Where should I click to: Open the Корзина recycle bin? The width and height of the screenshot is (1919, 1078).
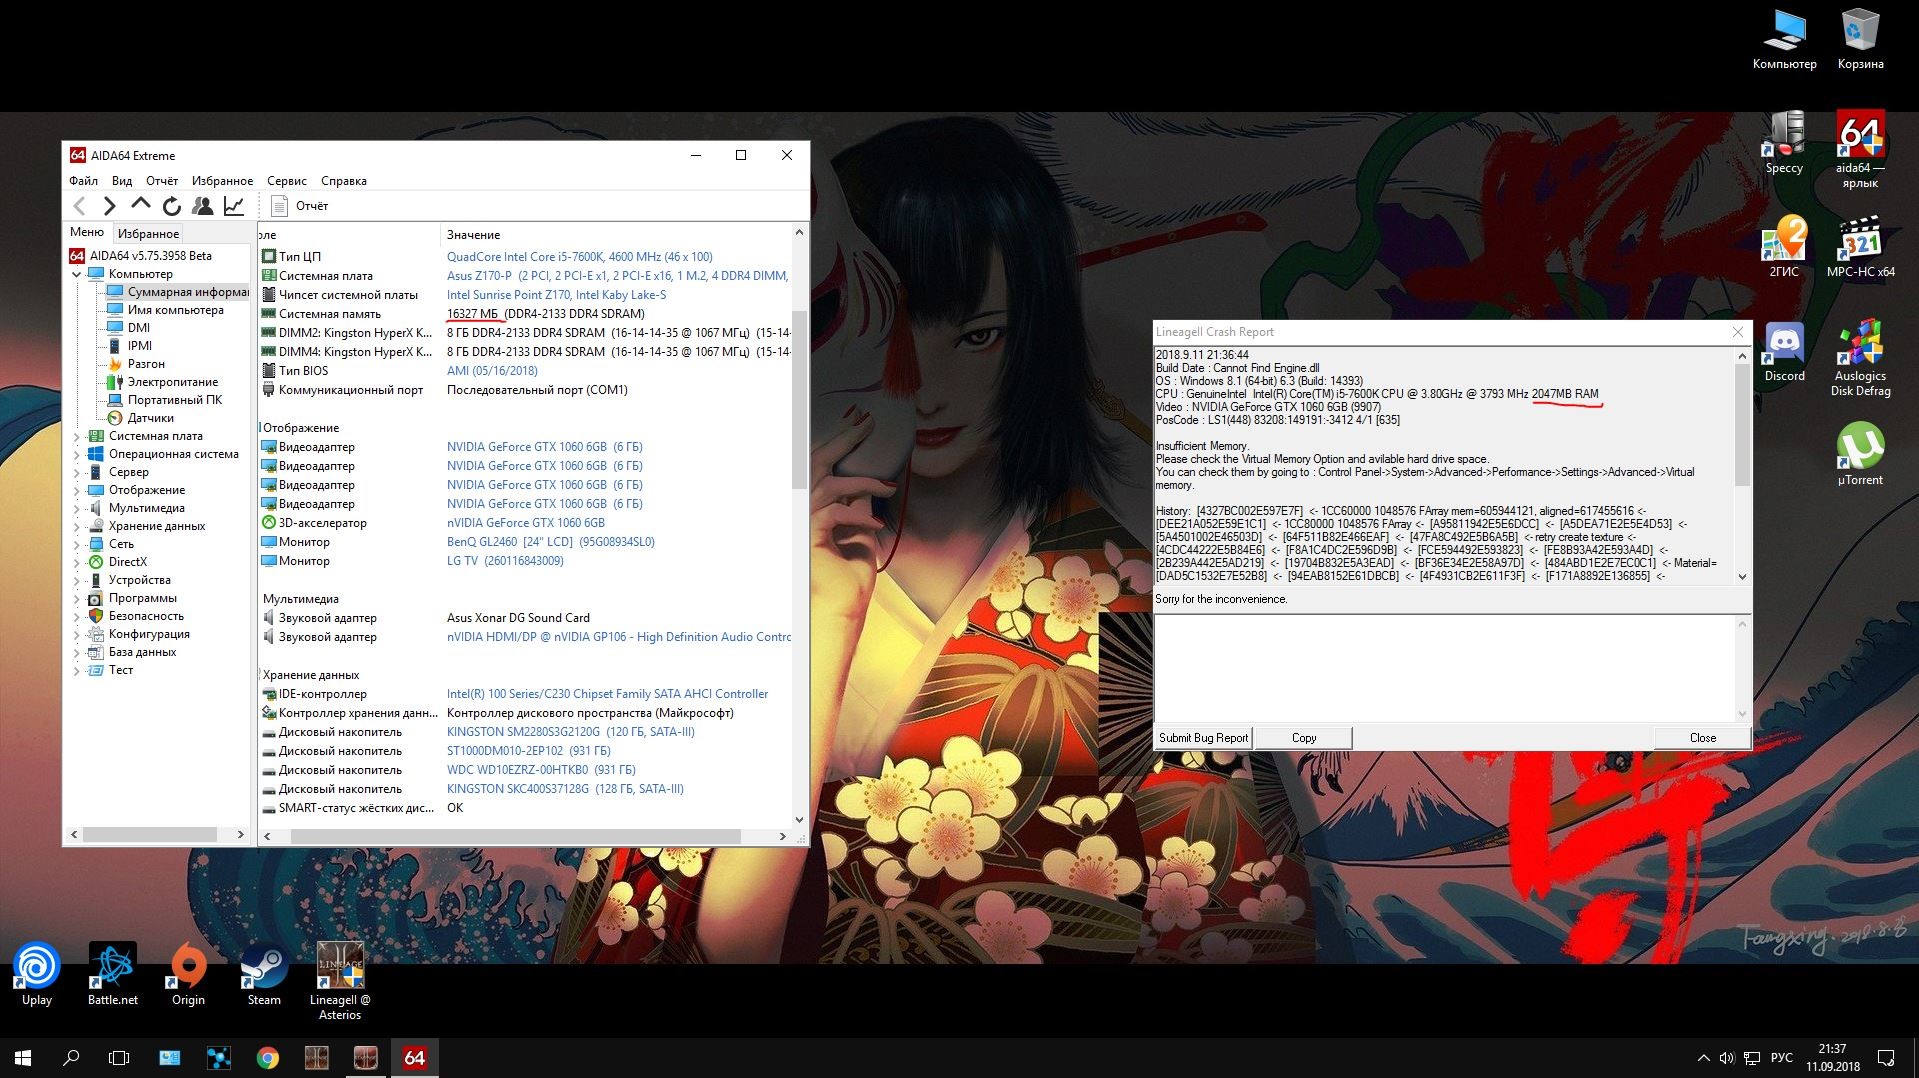click(1860, 39)
